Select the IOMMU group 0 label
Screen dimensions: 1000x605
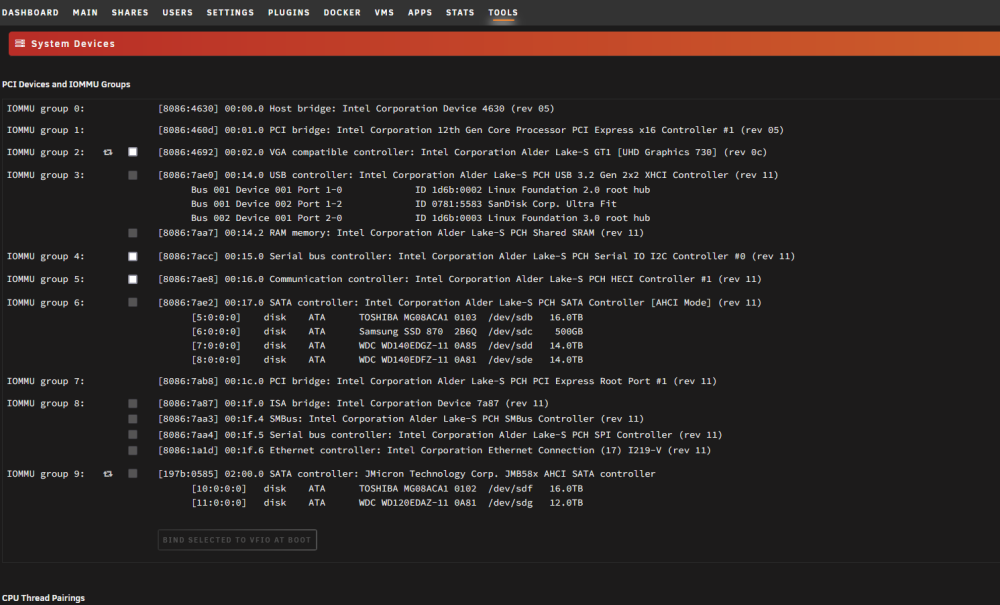45,108
